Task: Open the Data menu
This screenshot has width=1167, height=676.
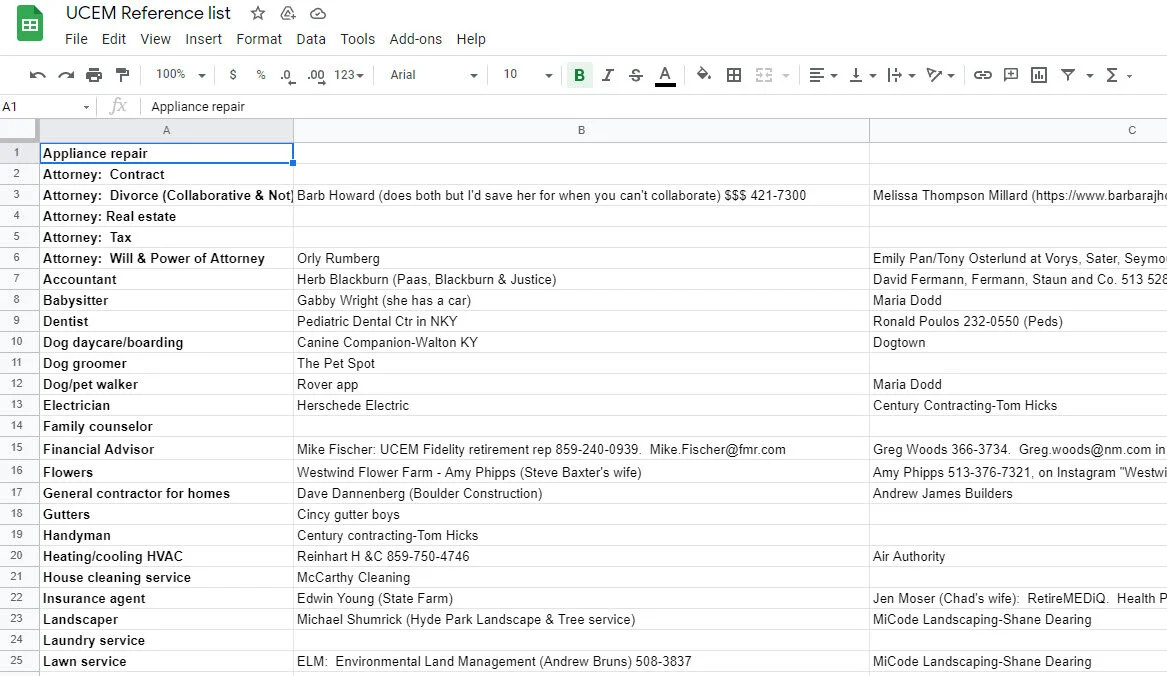Action: pos(310,39)
